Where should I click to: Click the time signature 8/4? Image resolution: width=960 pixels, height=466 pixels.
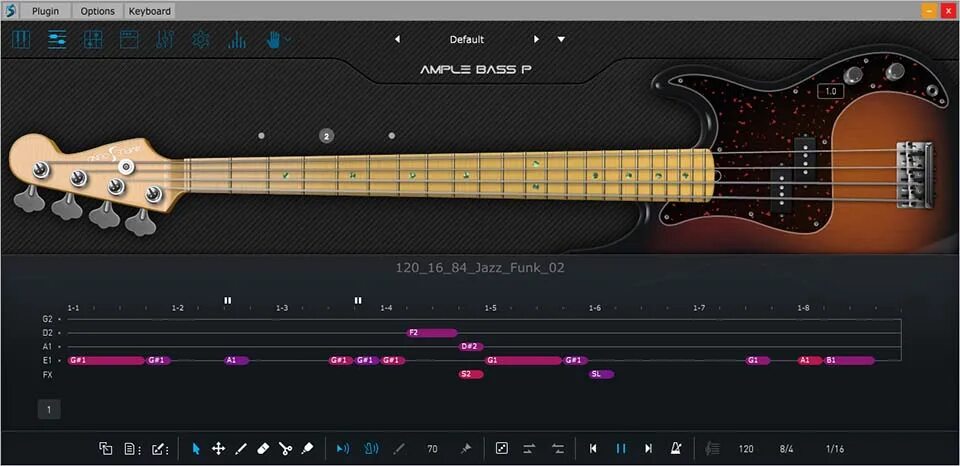point(786,449)
